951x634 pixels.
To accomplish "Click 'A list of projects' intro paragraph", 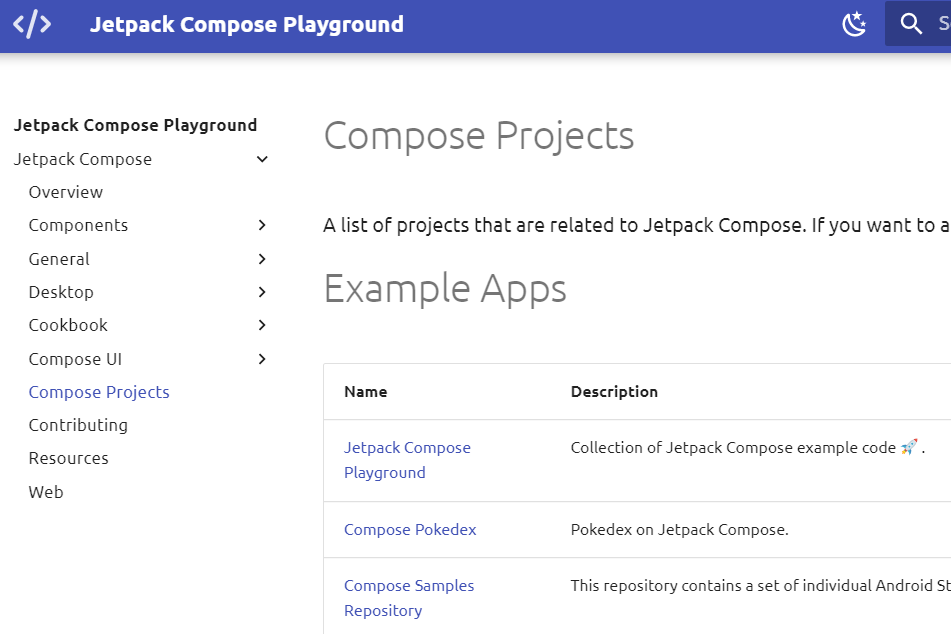I will click(x=636, y=225).
